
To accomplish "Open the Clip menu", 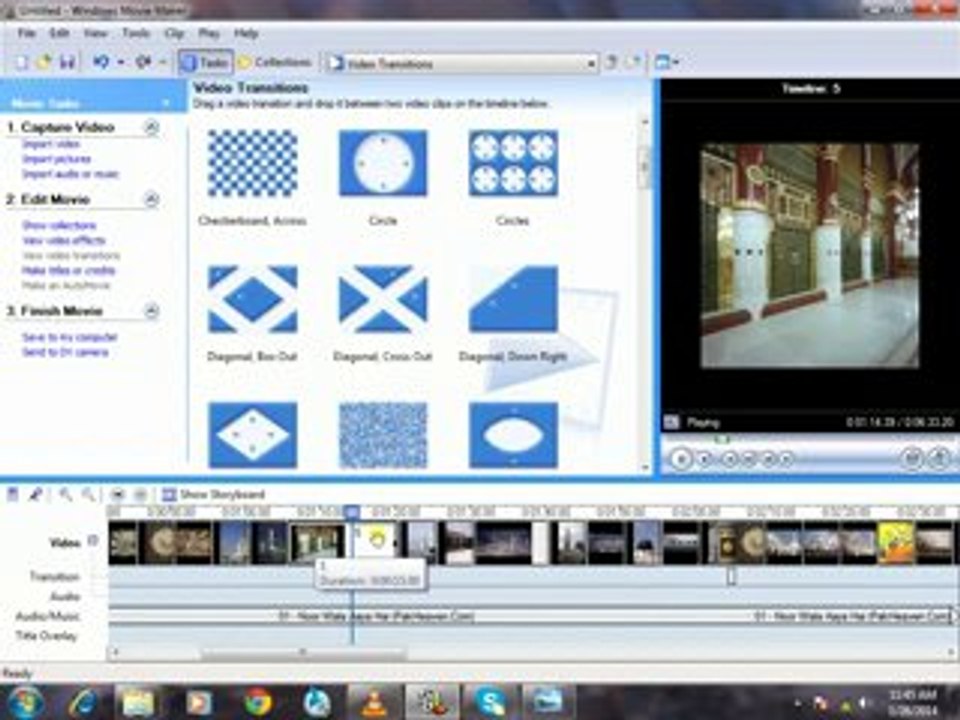I will tap(174, 33).
